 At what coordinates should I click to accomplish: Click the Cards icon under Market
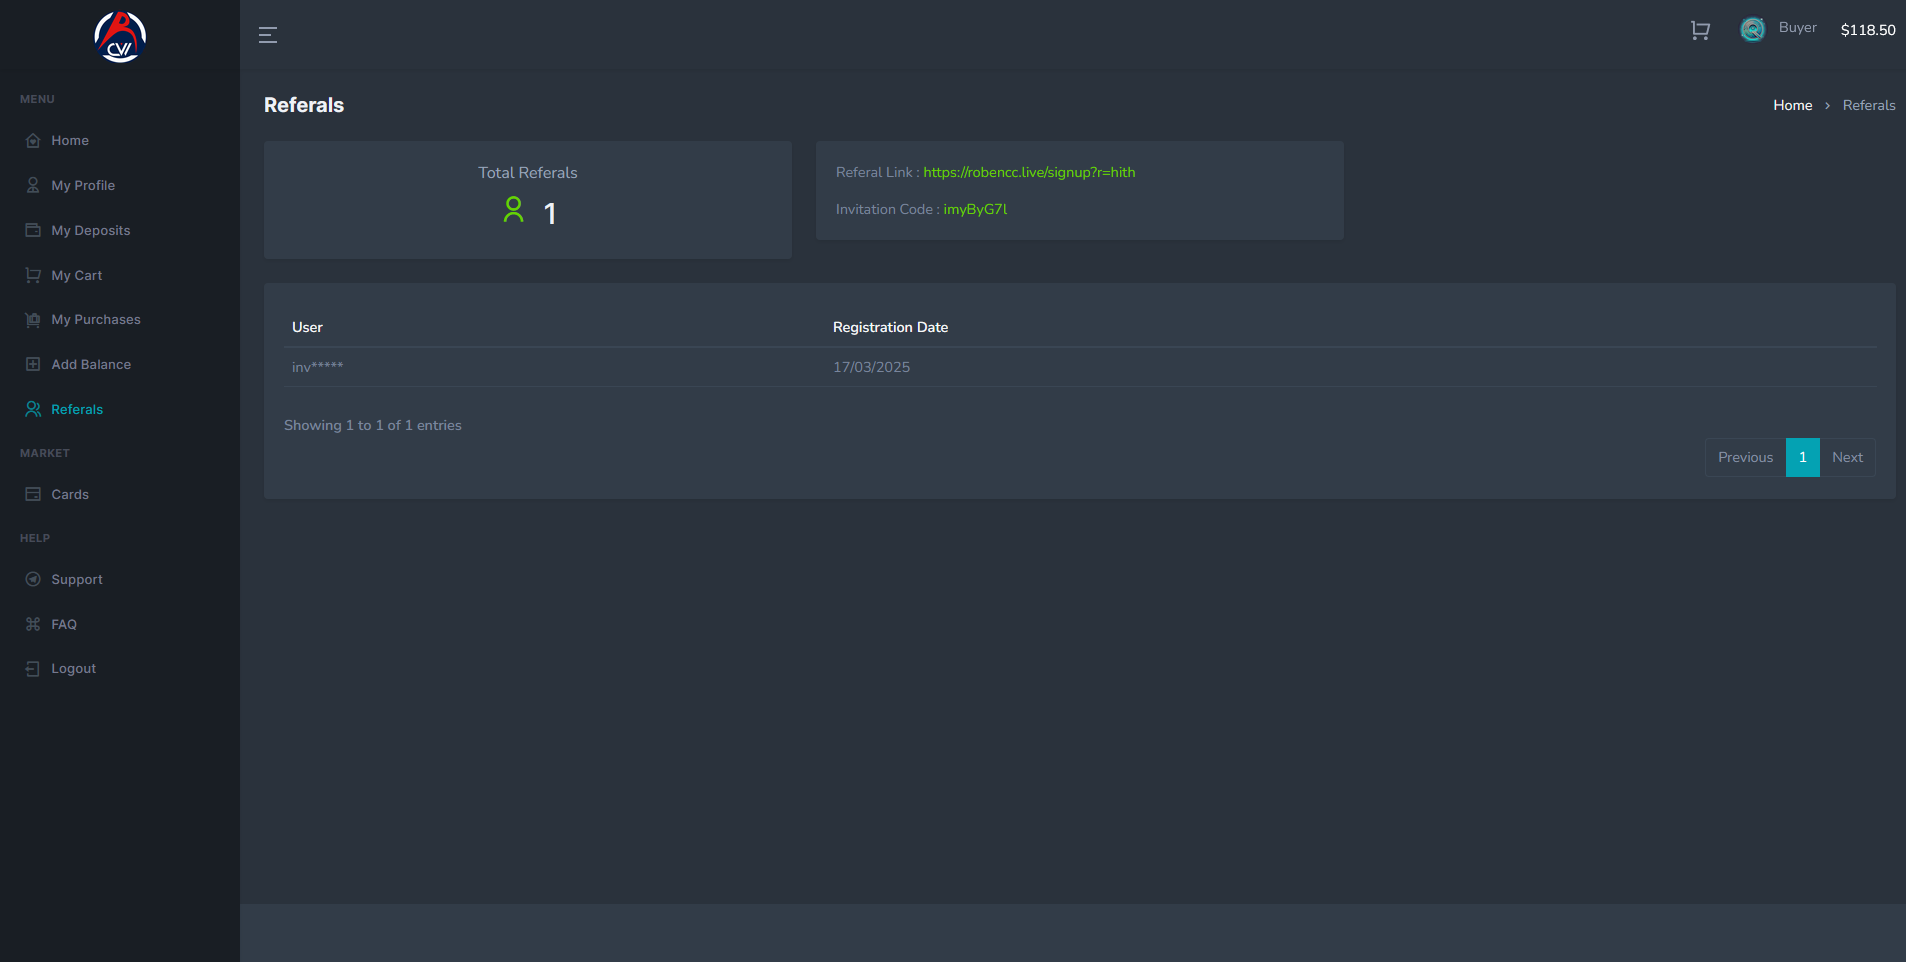[x=33, y=495]
